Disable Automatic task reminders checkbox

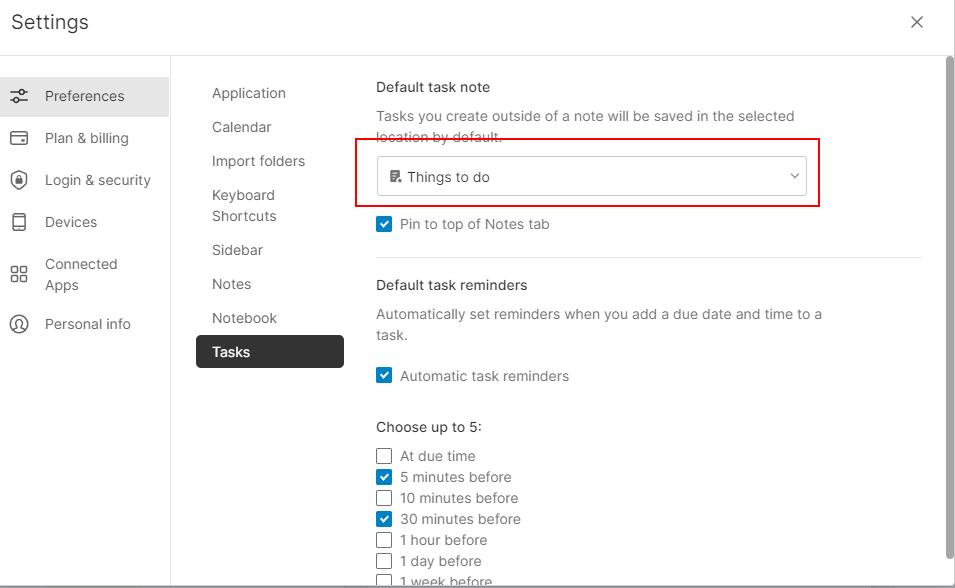point(384,376)
